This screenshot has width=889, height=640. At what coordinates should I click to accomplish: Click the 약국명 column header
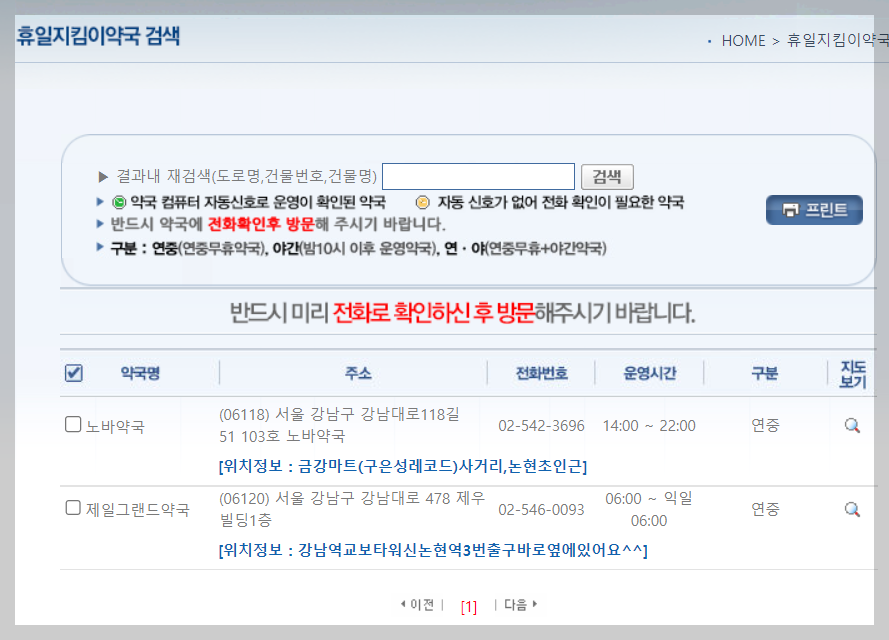click(140, 373)
